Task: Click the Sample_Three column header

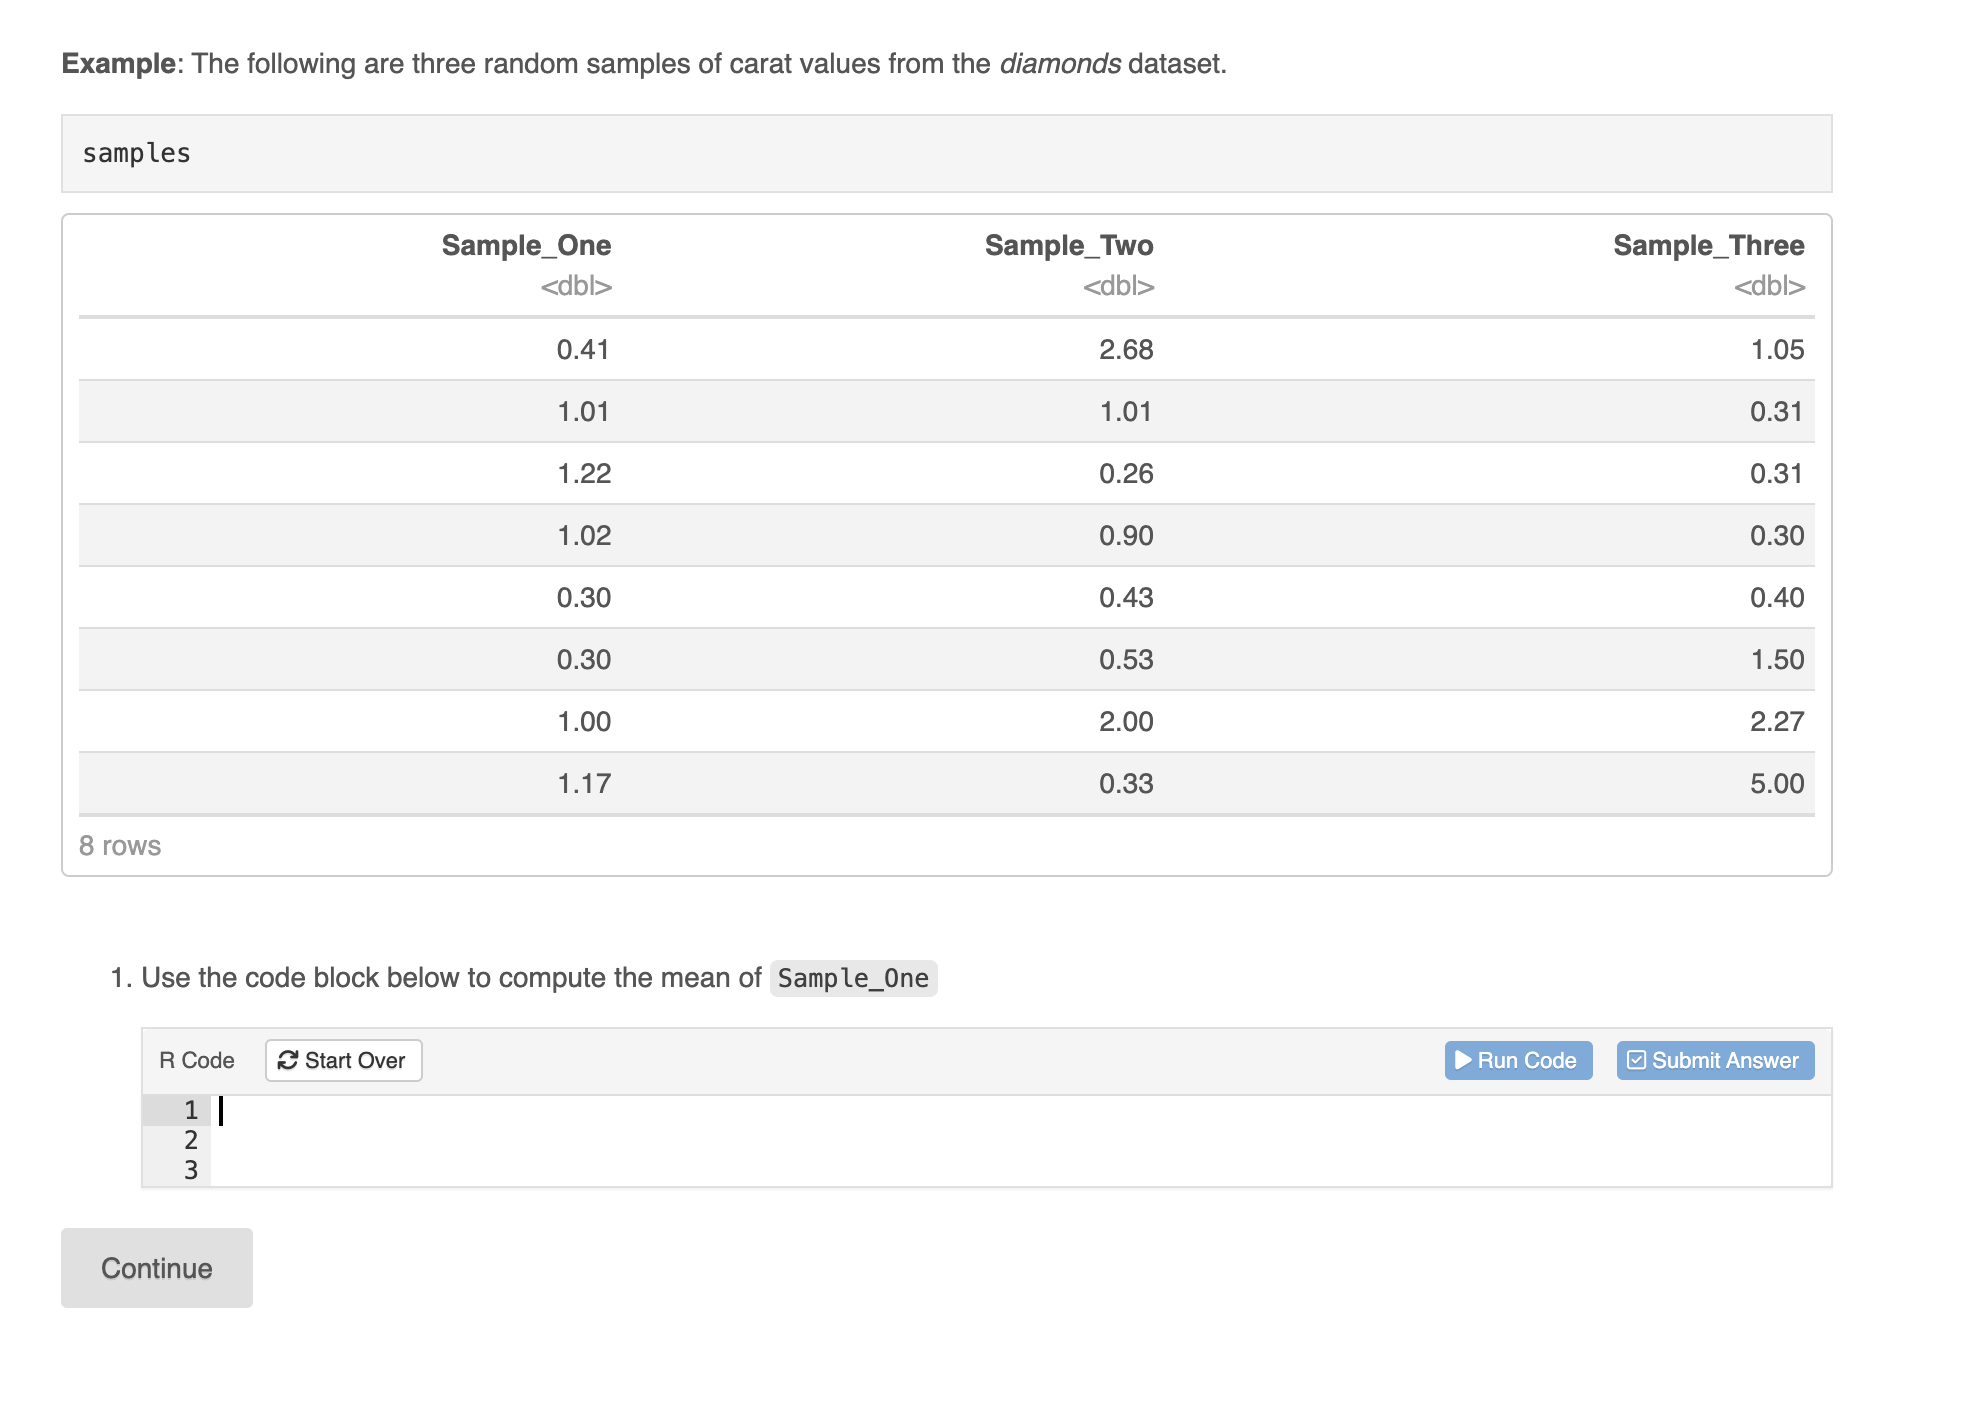Action: 1708,246
